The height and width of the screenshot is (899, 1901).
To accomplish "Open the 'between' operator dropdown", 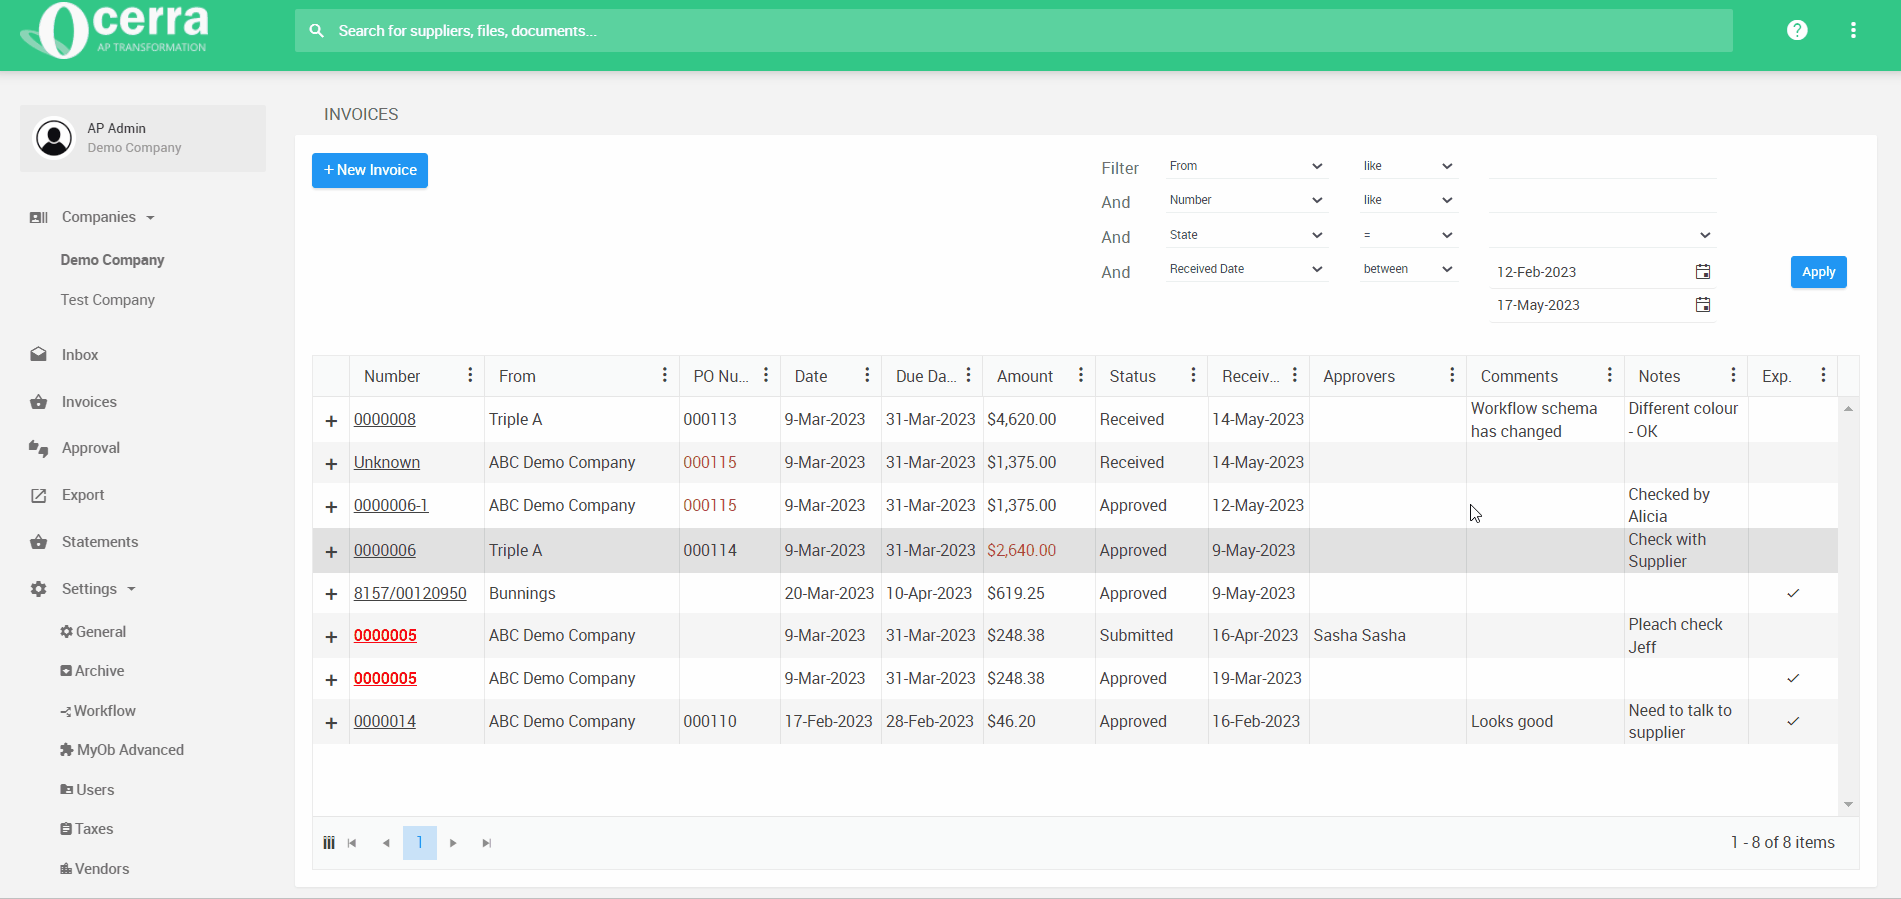I will click(x=1408, y=269).
